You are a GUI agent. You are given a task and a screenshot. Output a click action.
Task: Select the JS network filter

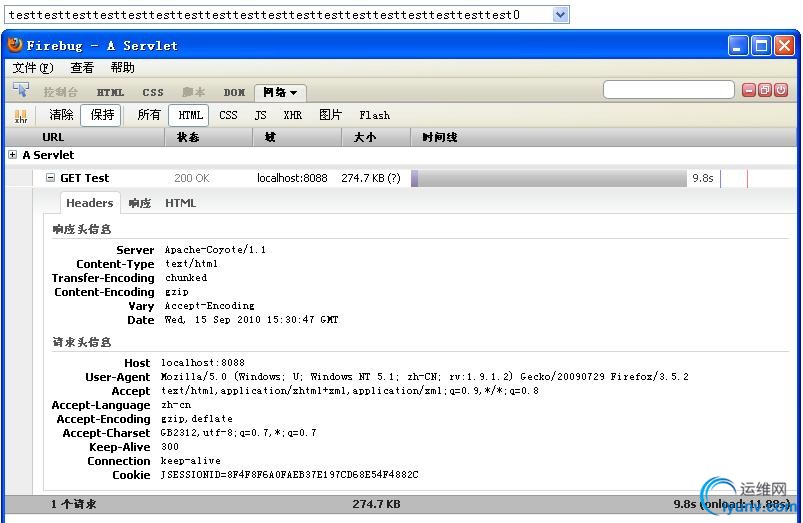(x=260, y=115)
